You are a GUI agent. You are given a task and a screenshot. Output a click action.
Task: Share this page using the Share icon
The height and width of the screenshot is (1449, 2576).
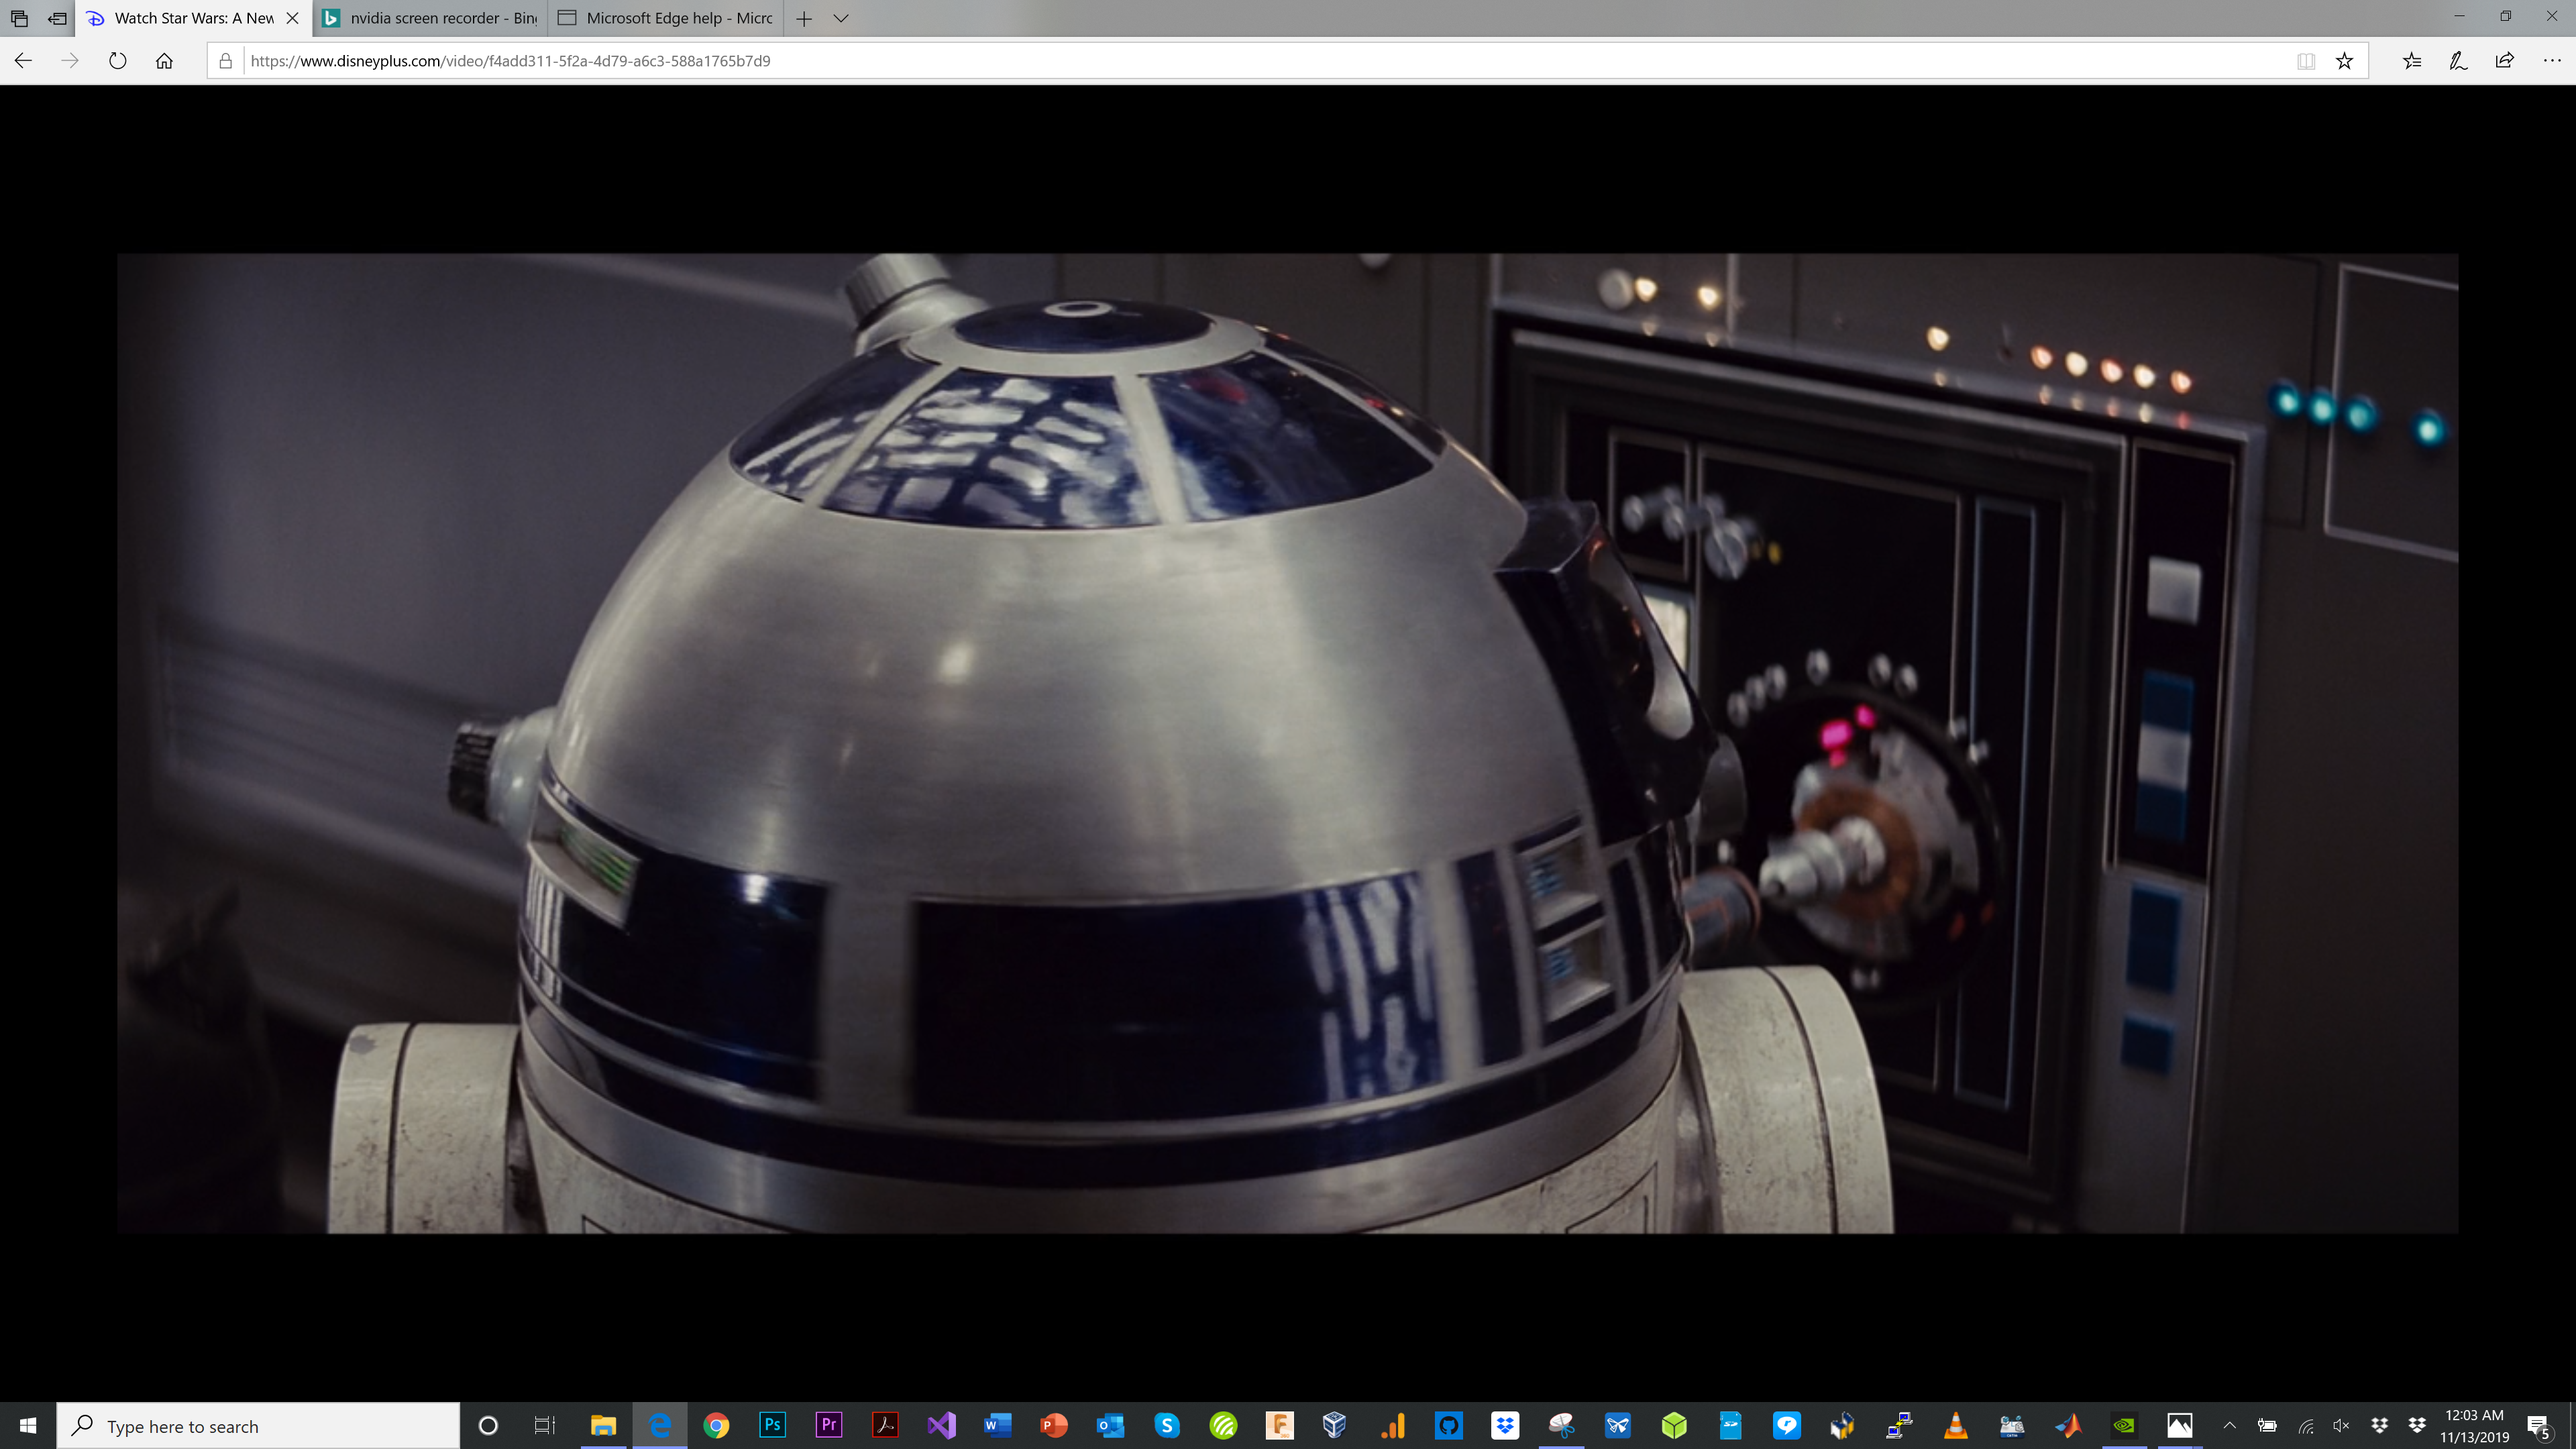(2505, 61)
